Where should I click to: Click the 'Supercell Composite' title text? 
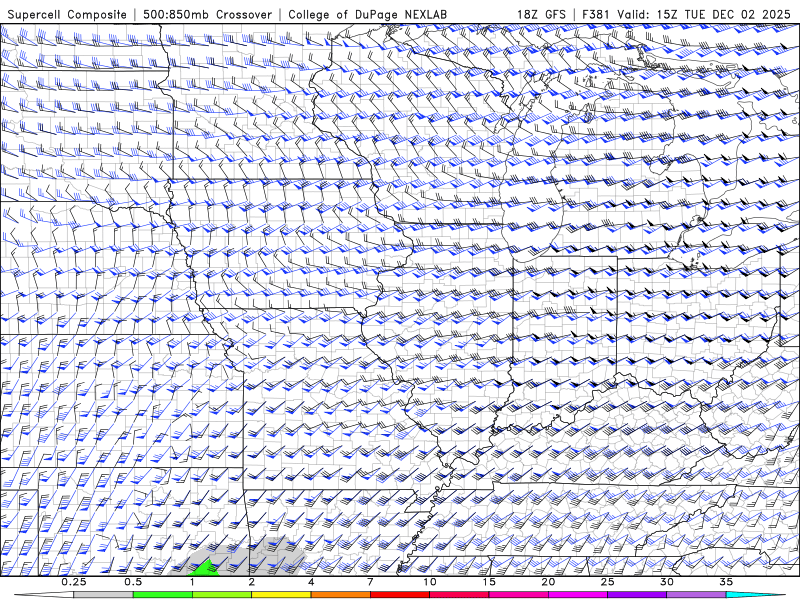[x=67, y=14]
